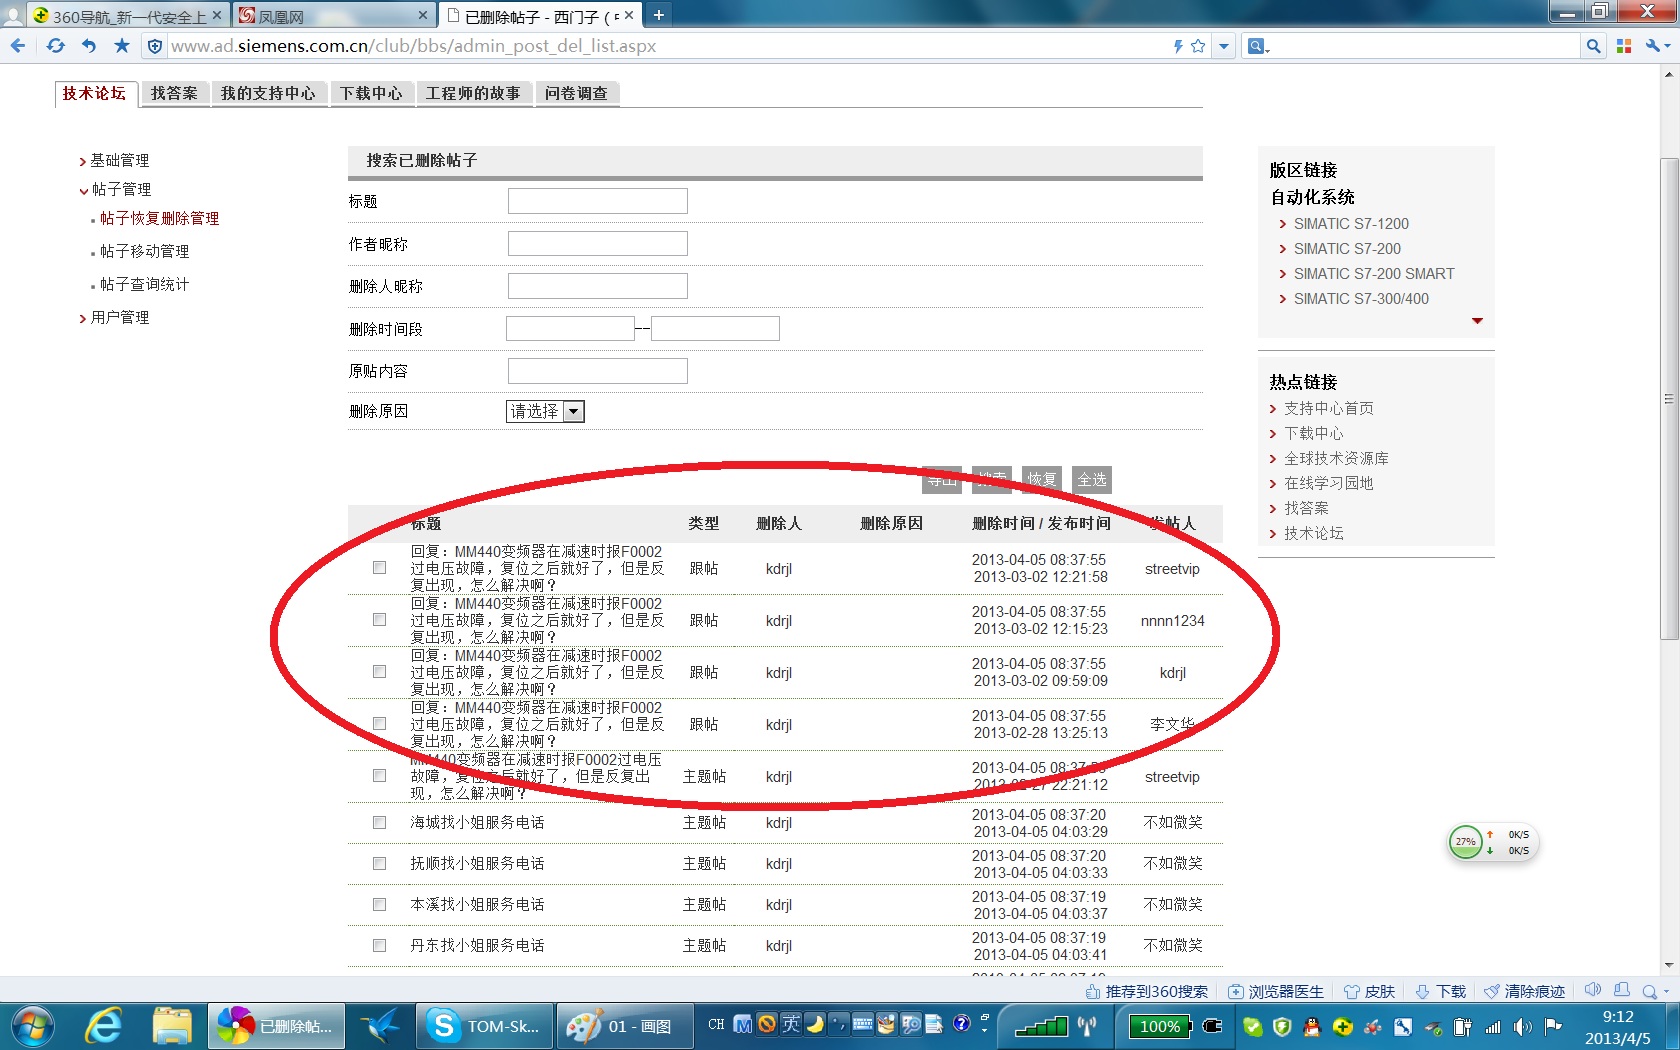1680x1050 pixels.
Task: Tick the checkbox for 抚顺找小姐服务电话
Action: point(379,863)
